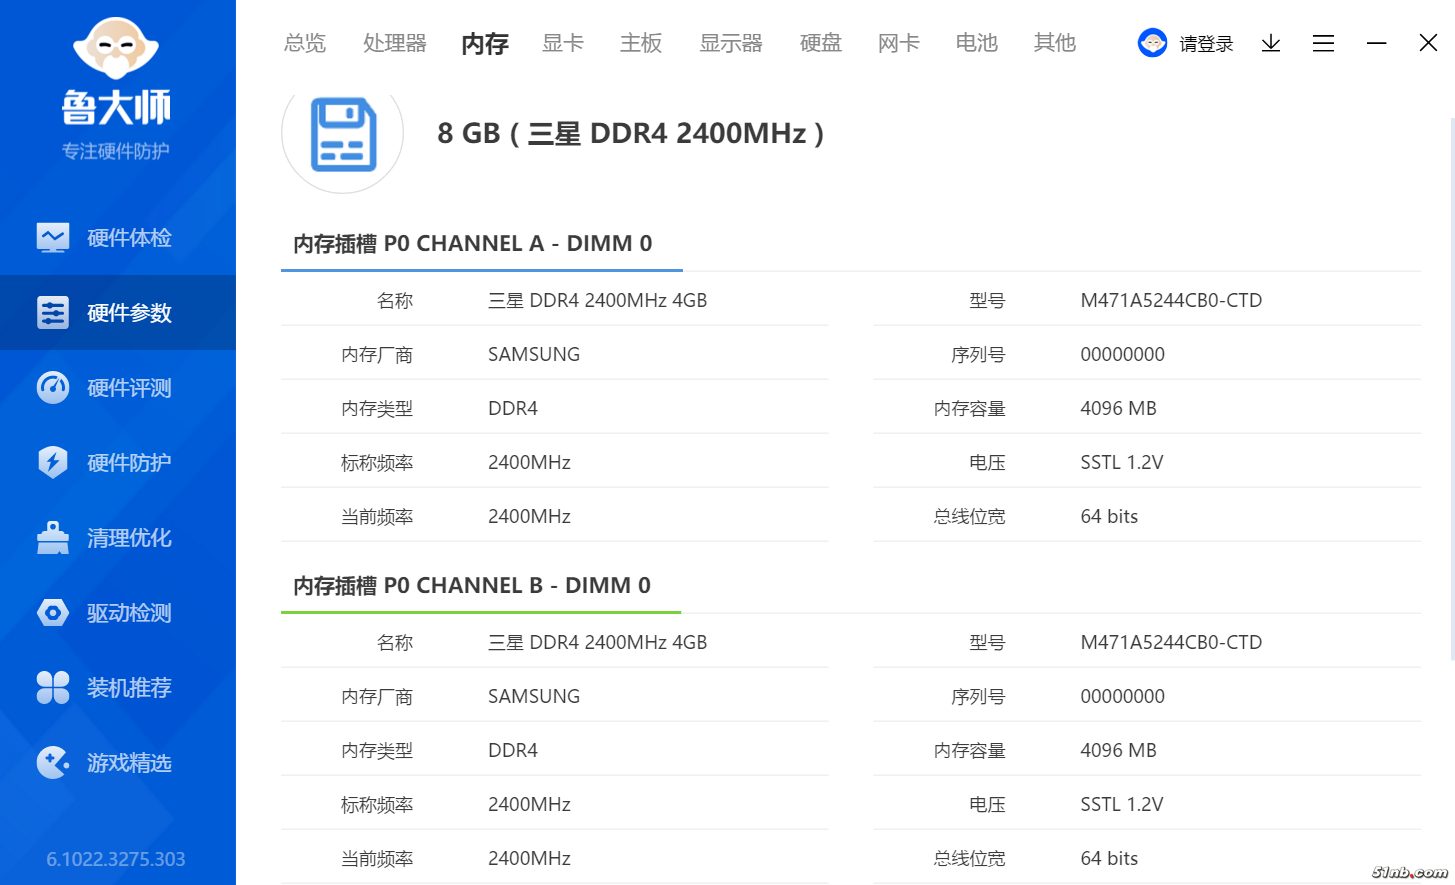Open the 显卡 tab
Viewport: 1455px width, 885px height.
(563, 43)
